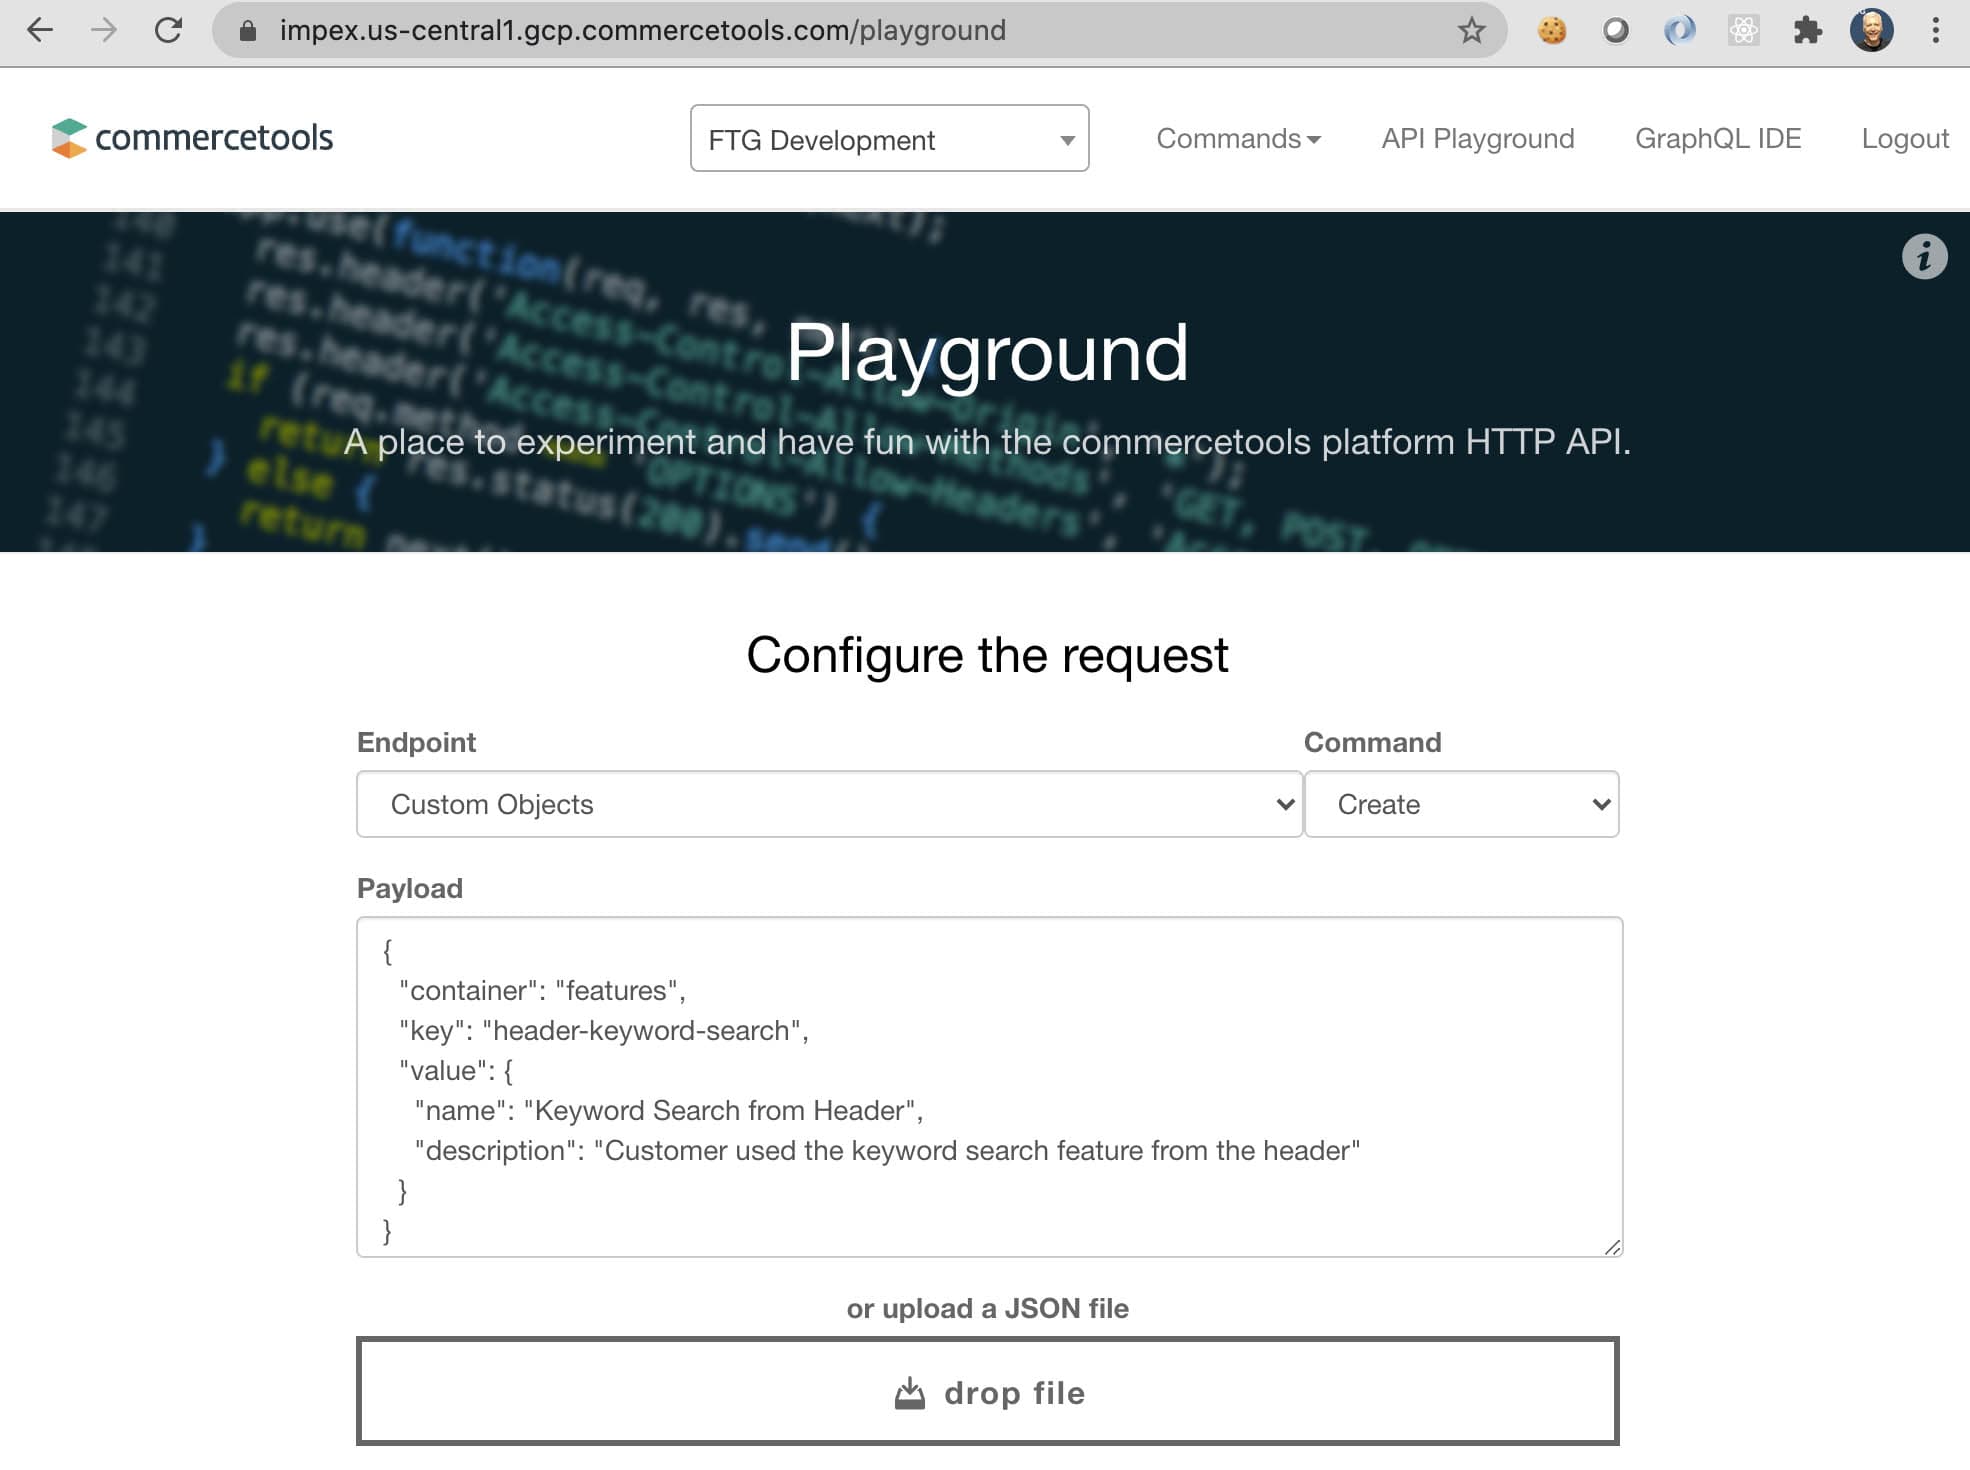Click the browser forward arrow
Screen dimensions: 1970x1470
pyautogui.click(x=103, y=30)
